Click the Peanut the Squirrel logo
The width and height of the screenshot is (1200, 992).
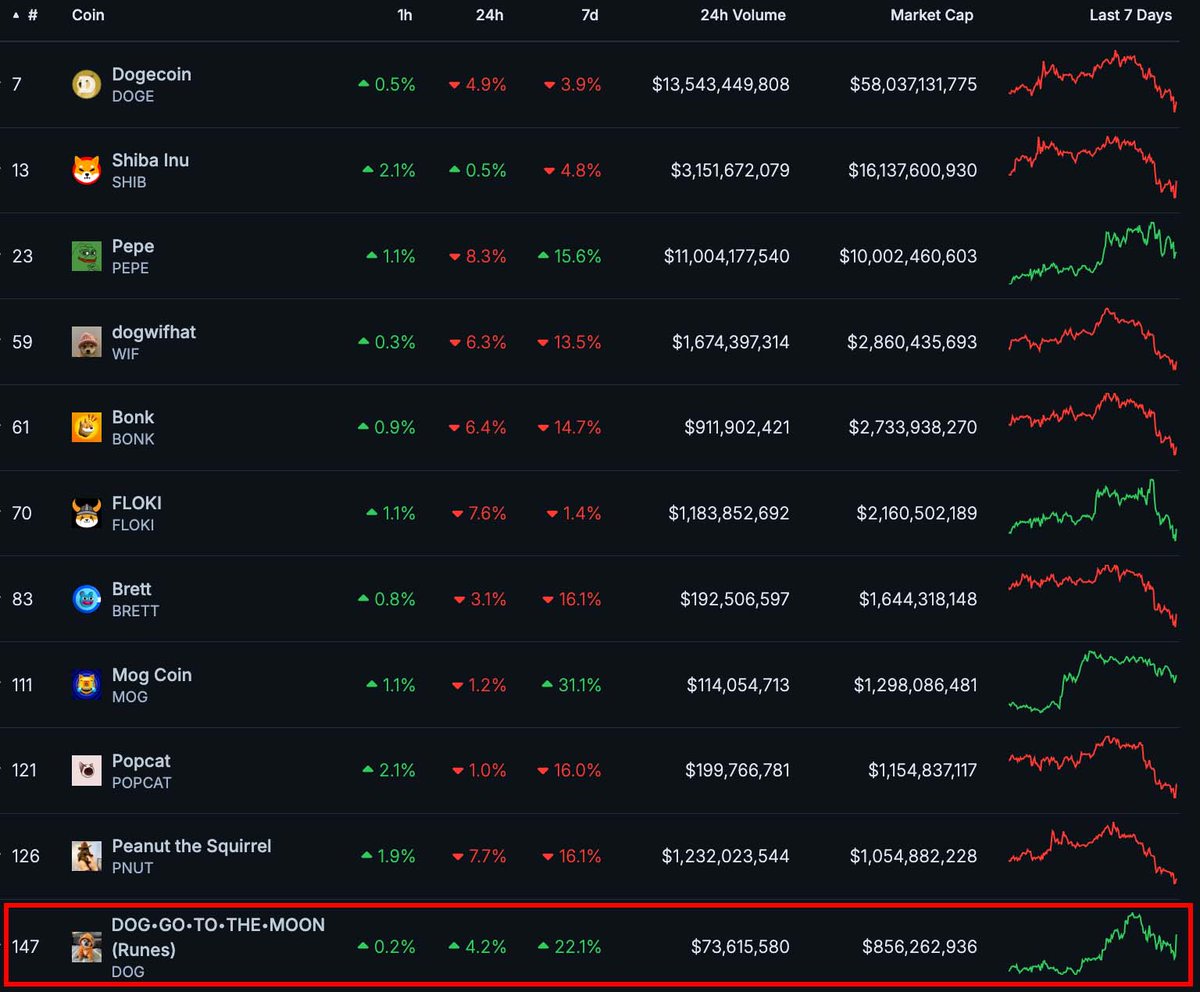[x=86, y=856]
